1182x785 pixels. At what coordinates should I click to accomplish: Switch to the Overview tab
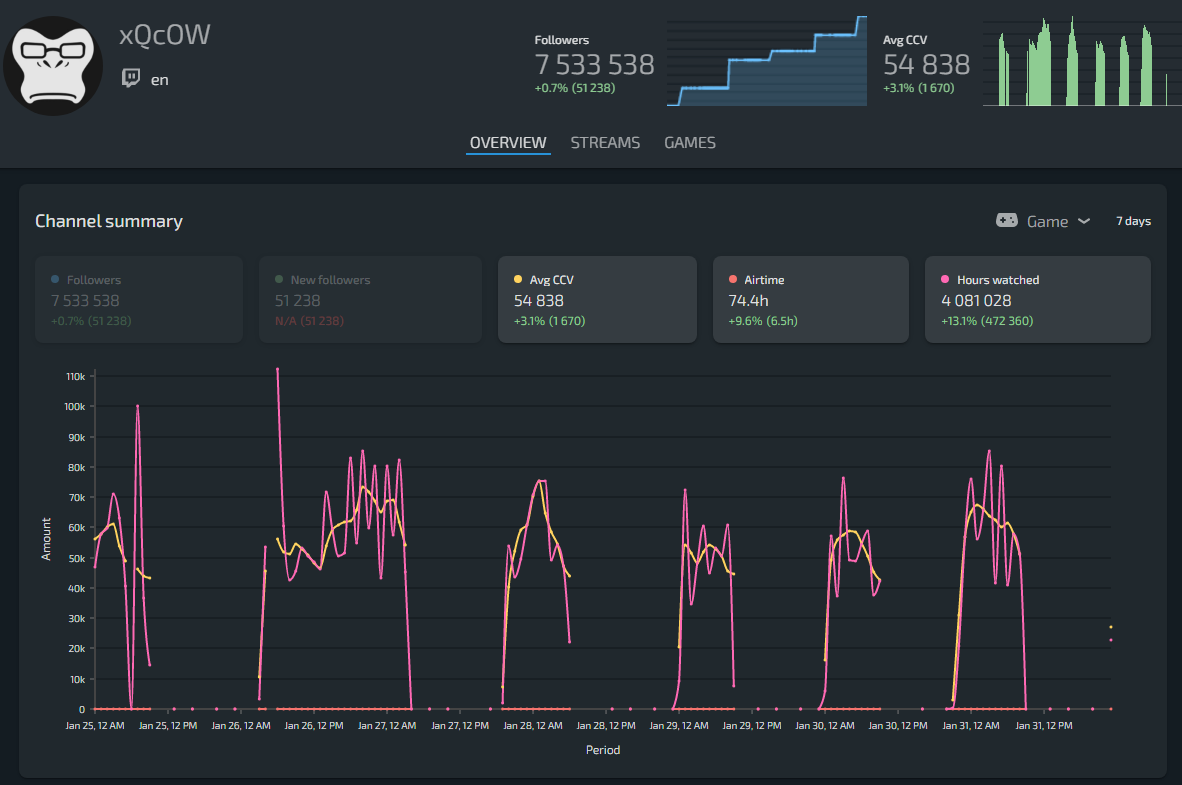(508, 143)
